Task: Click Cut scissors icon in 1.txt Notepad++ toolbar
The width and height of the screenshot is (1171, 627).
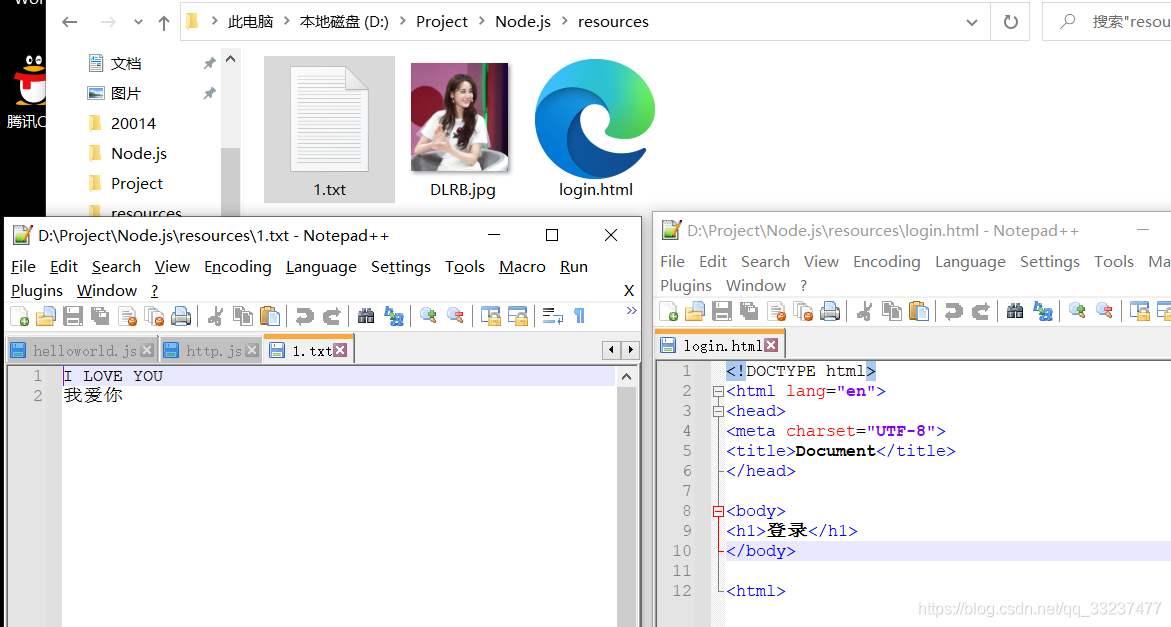Action: [215, 316]
